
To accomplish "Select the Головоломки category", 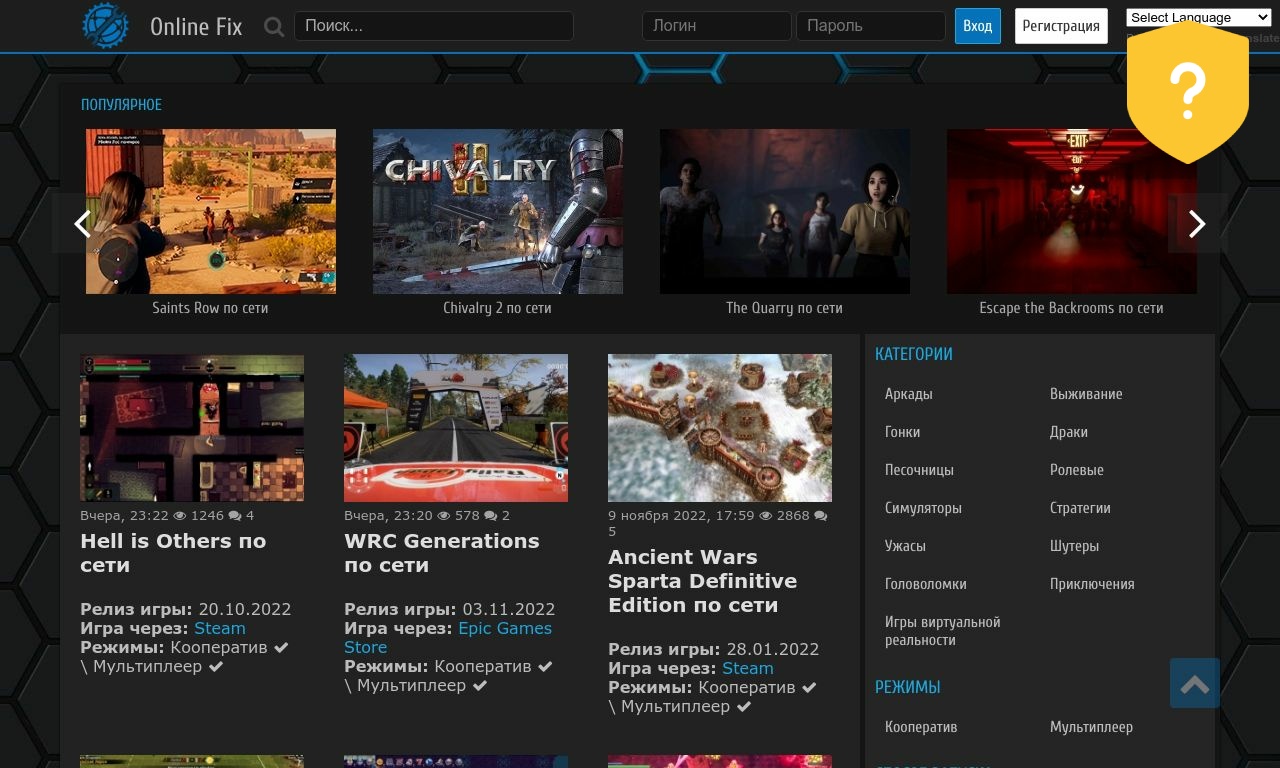I will click(926, 584).
